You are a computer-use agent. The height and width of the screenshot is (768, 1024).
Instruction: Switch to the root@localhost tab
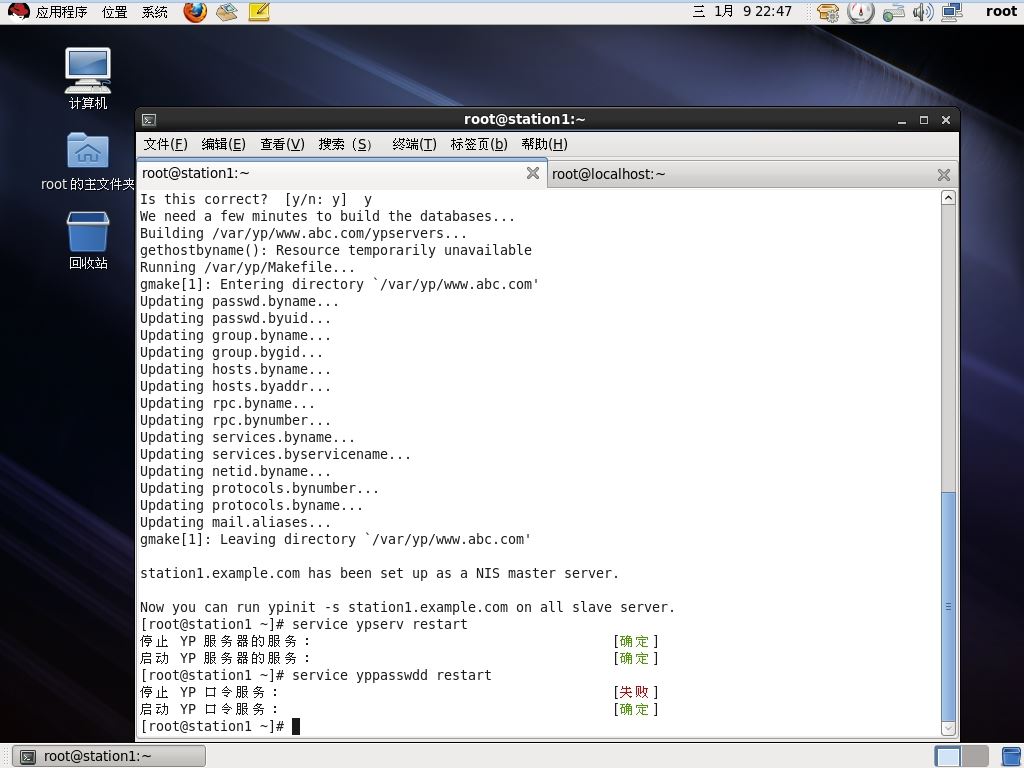752,174
